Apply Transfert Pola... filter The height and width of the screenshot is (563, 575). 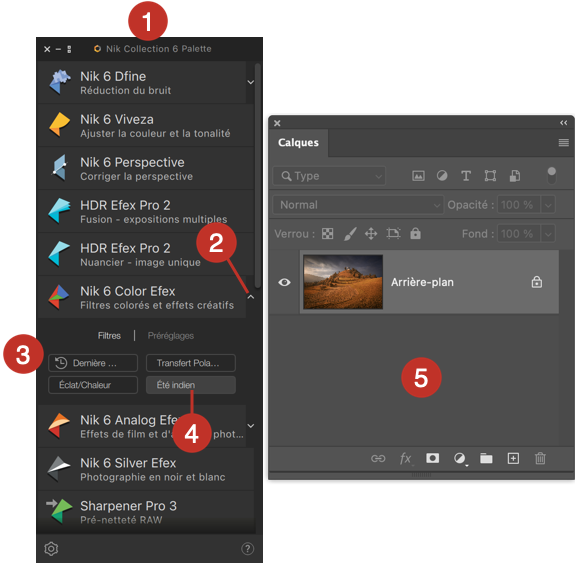[x=191, y=363]
